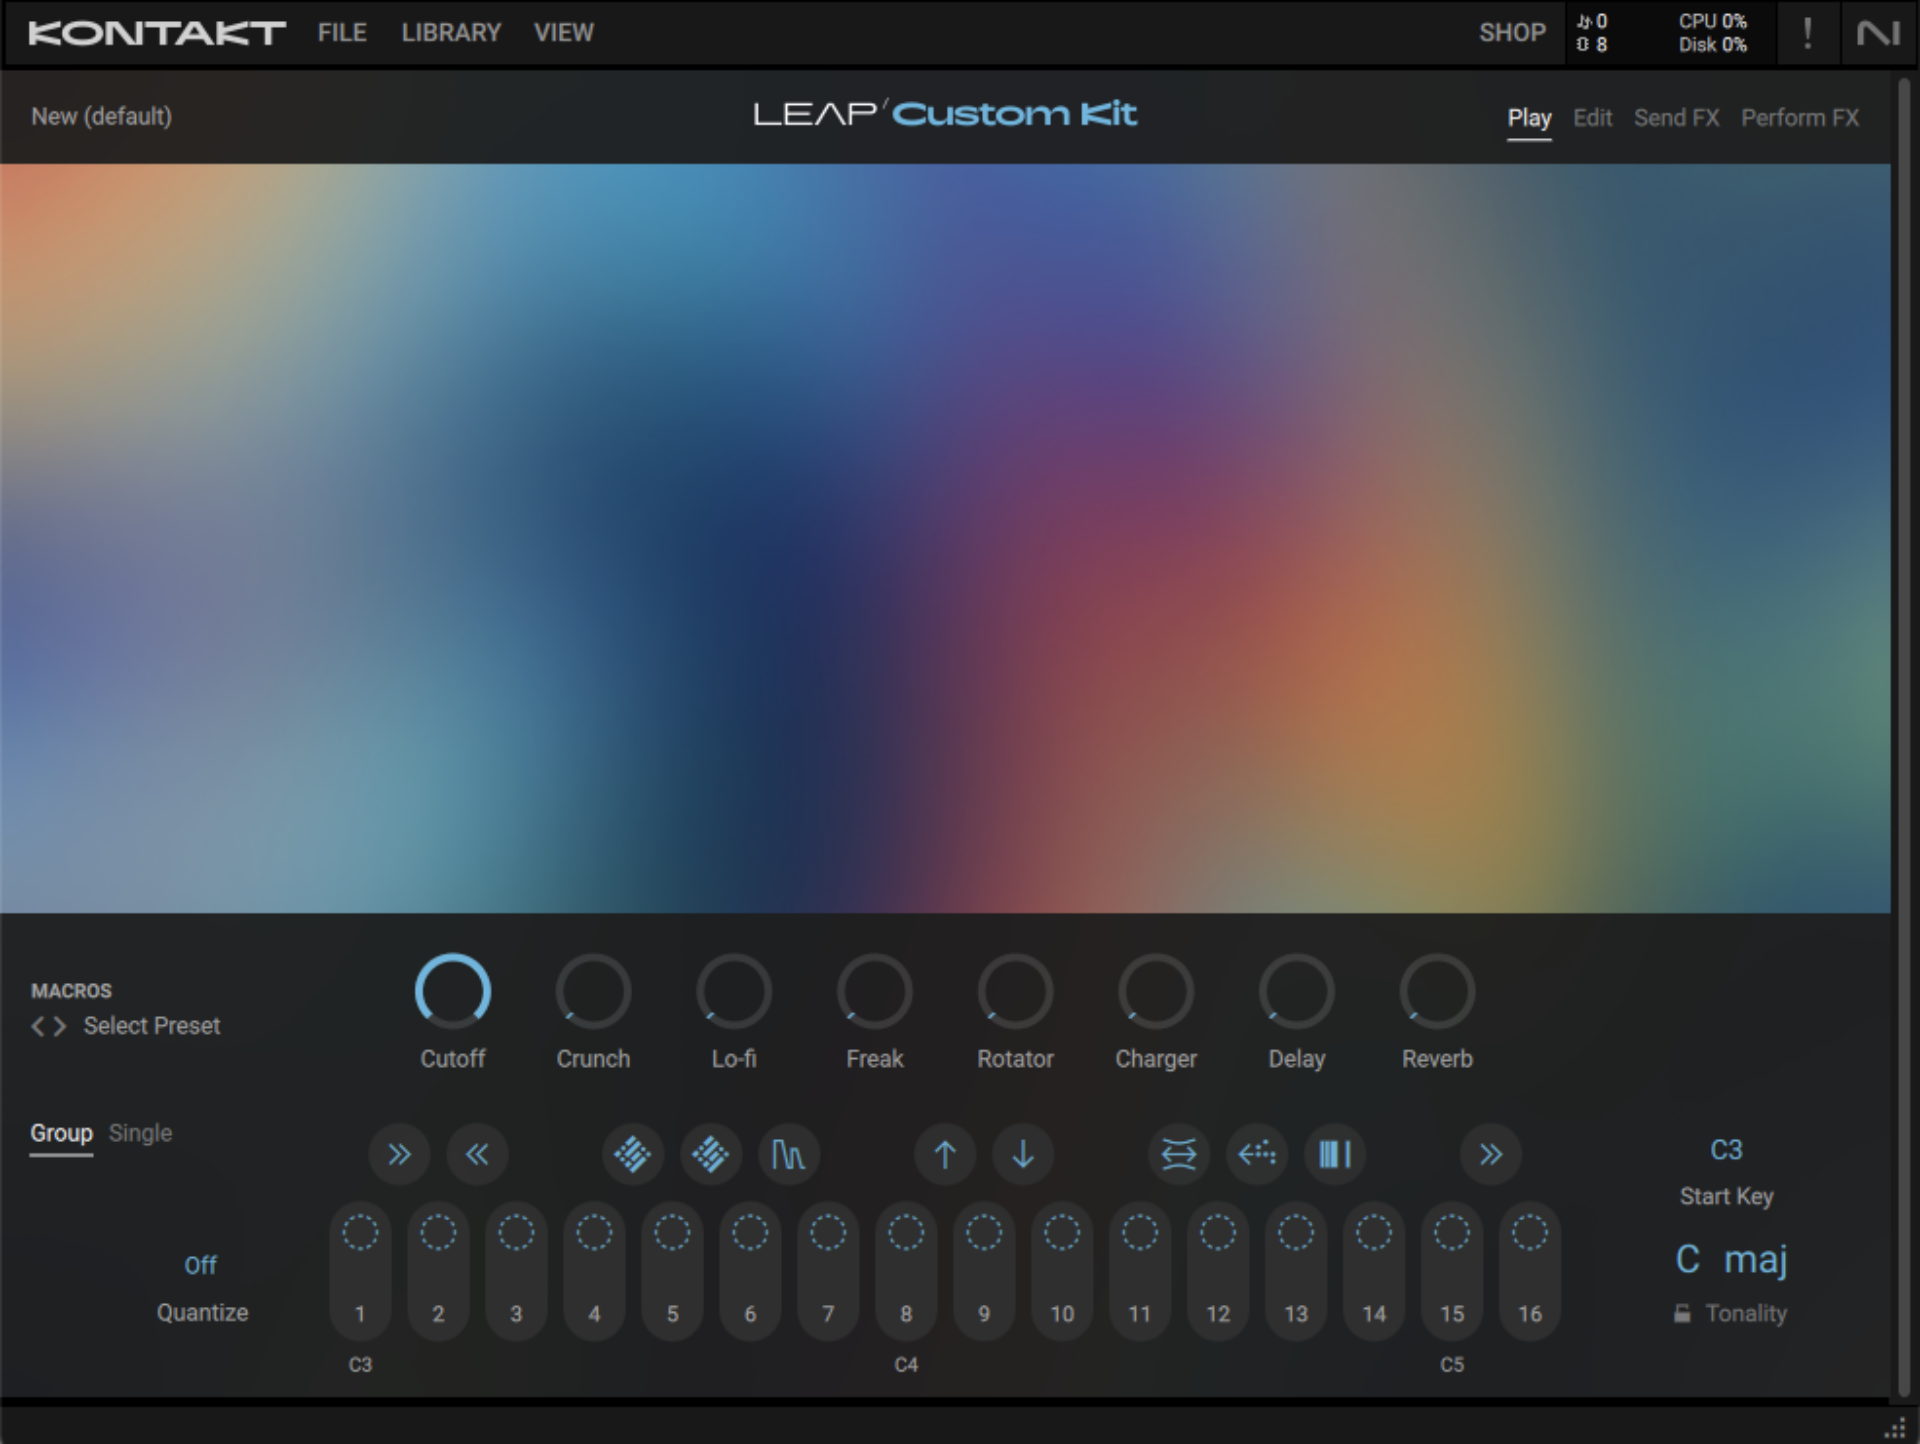Transpose pattern up with the up arrow icon

pos(944,1154)
